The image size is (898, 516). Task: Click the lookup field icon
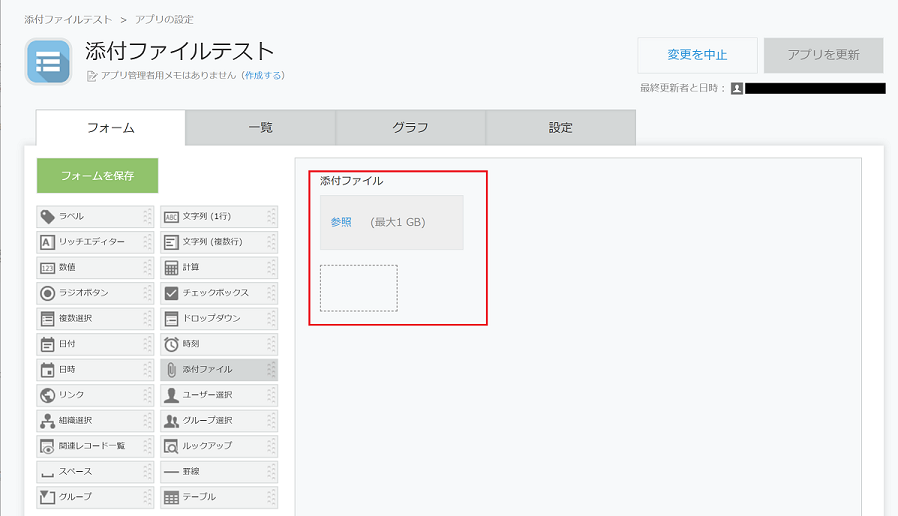point(171,446)
